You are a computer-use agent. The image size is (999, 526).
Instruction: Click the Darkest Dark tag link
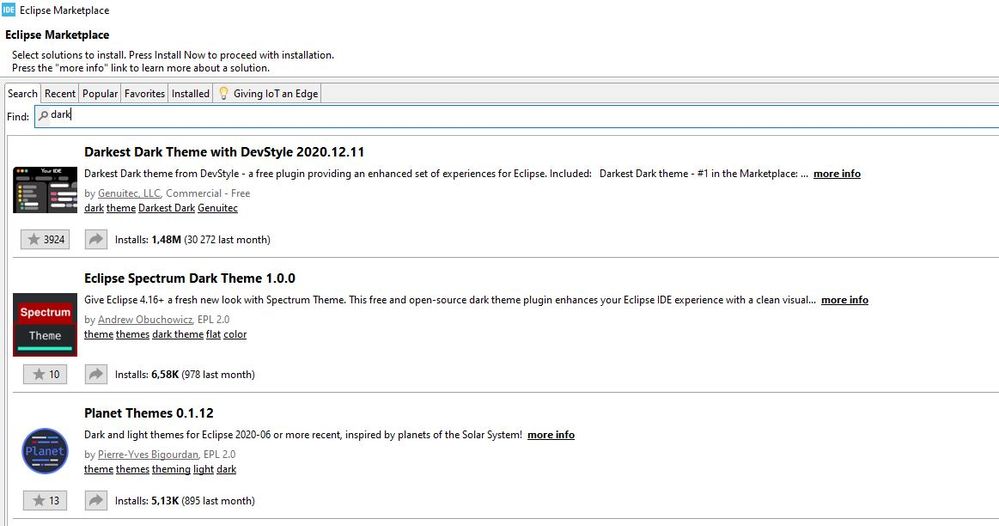point(166,208)
